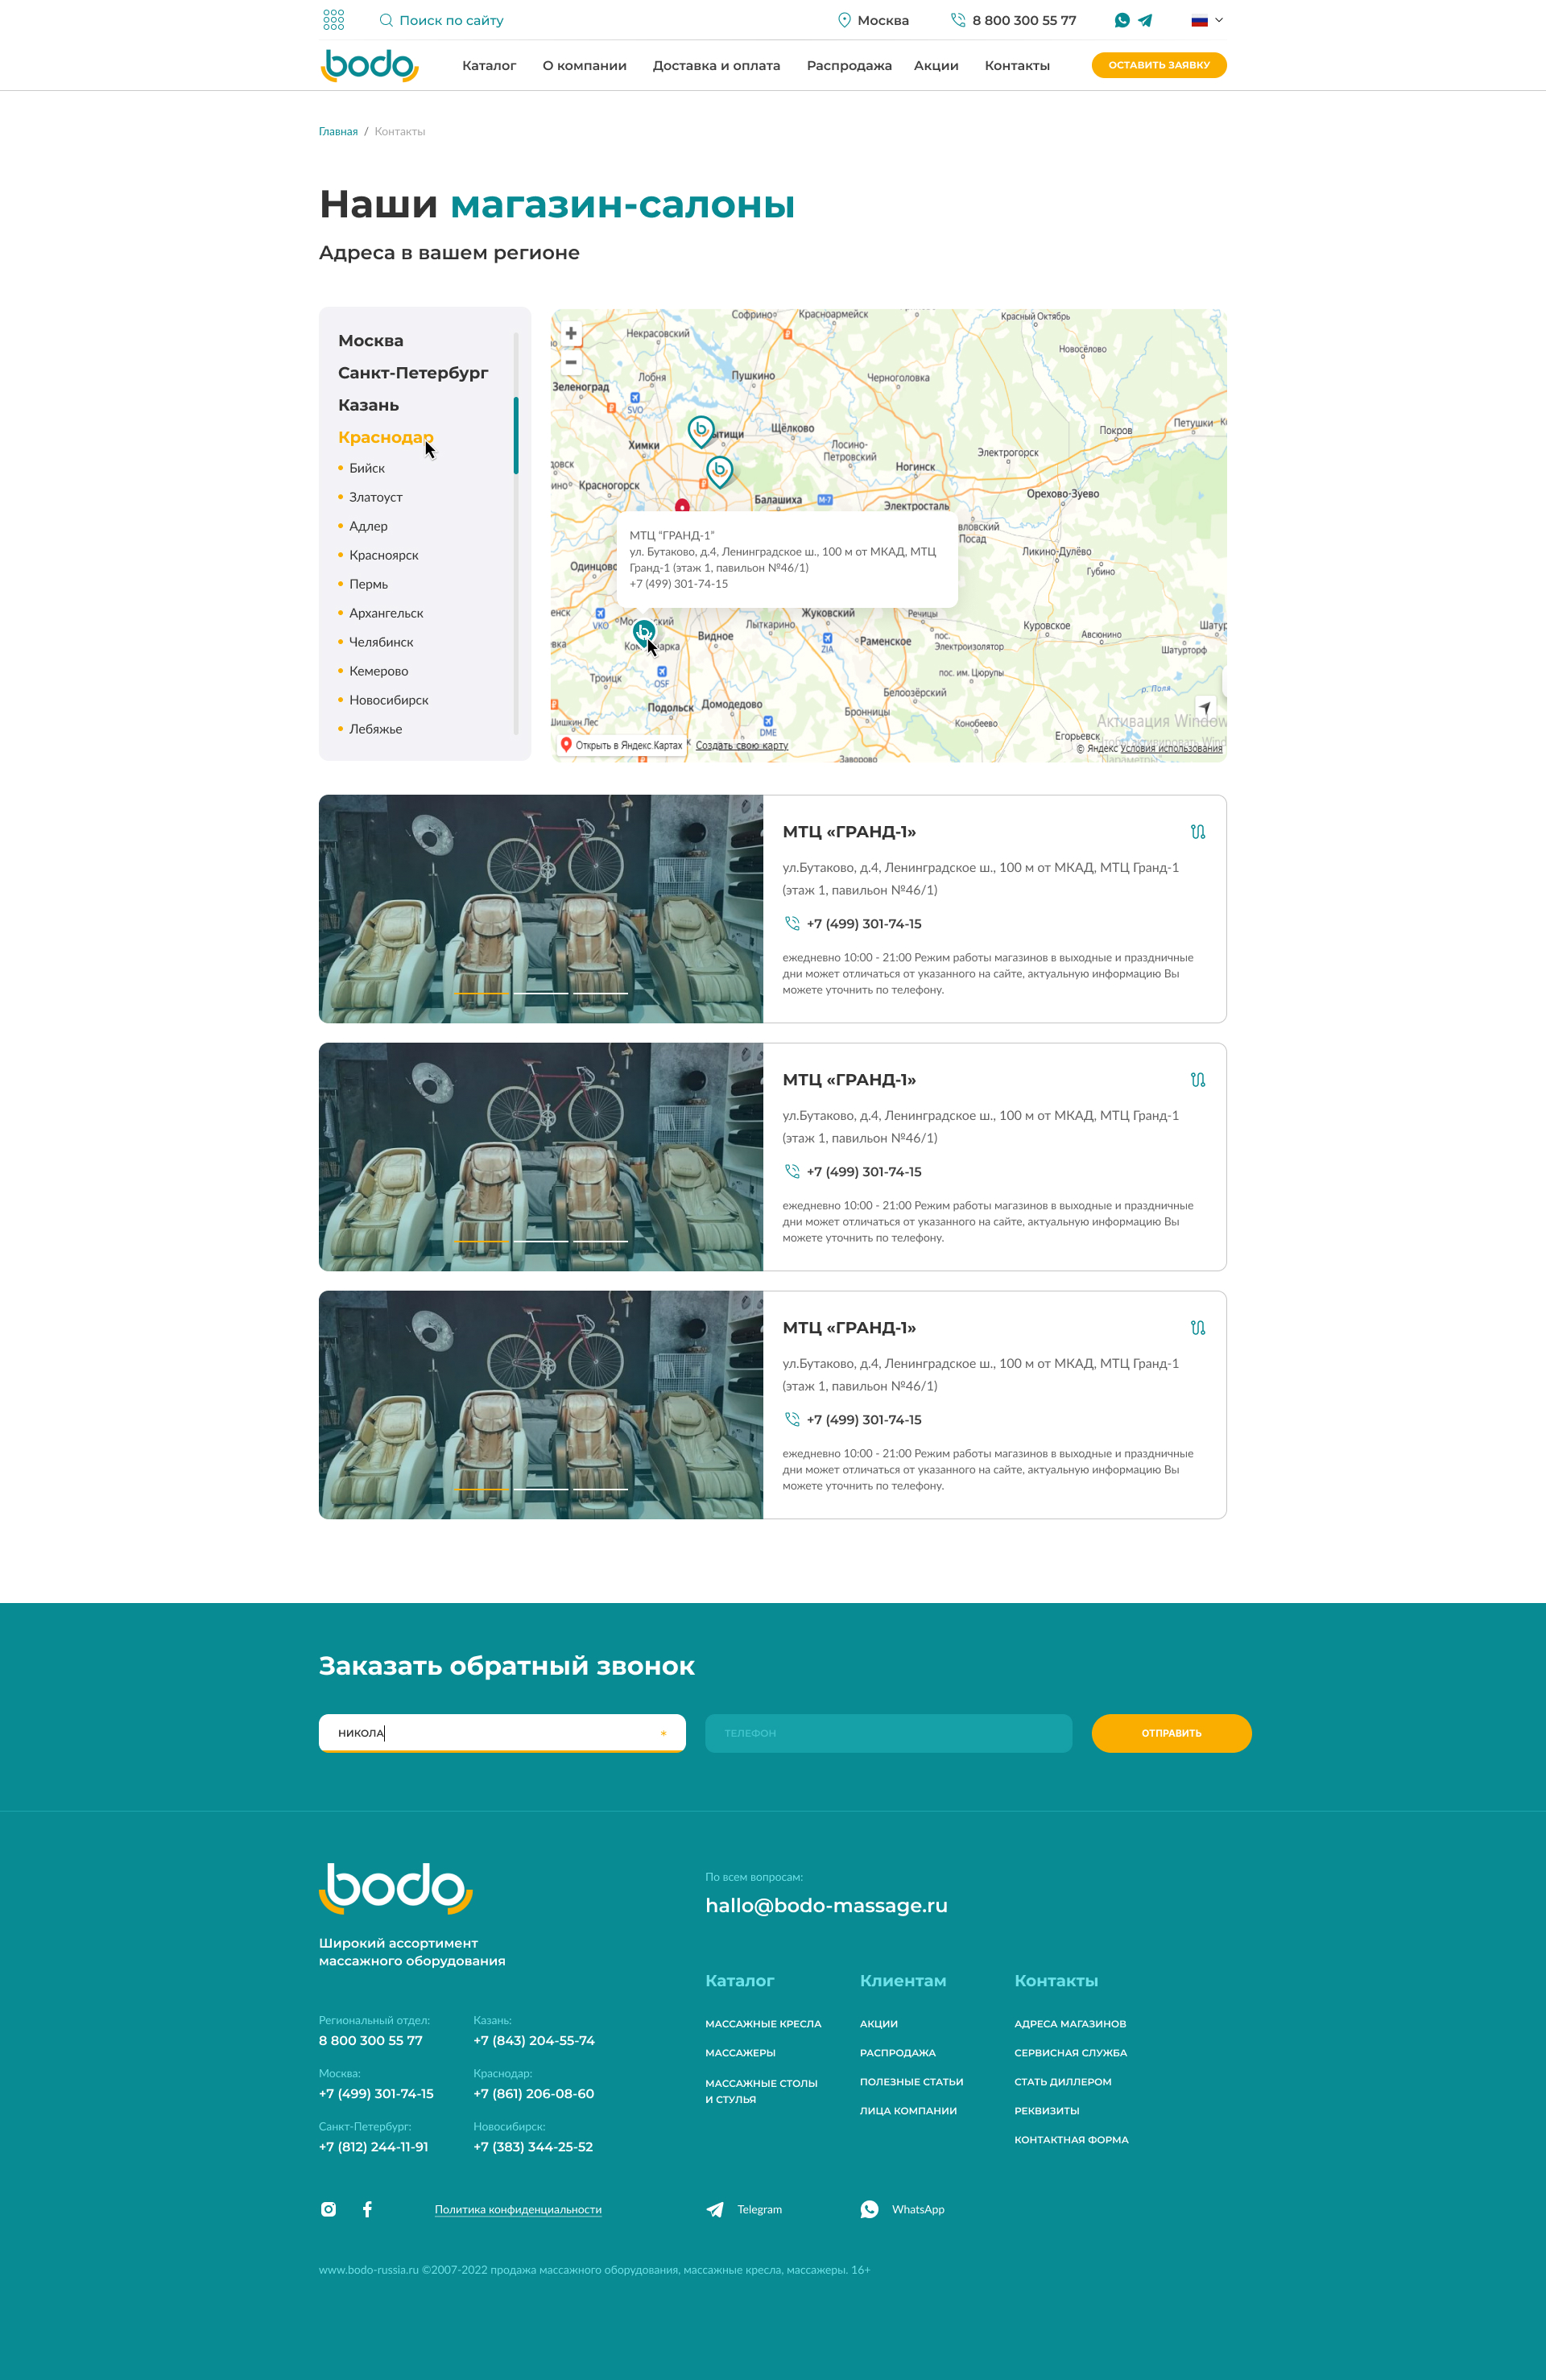Click route icon on third МТЦ ГРАНД-1 card
Viewport: 1546px width, 2380px height.
1198,1328
